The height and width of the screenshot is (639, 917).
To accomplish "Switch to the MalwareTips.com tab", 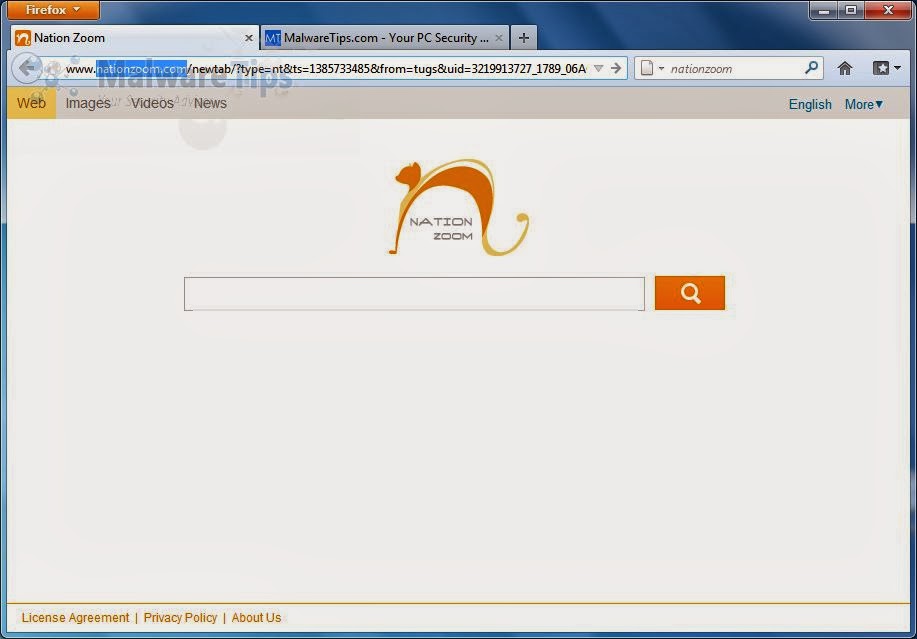I will coord(385,38).
